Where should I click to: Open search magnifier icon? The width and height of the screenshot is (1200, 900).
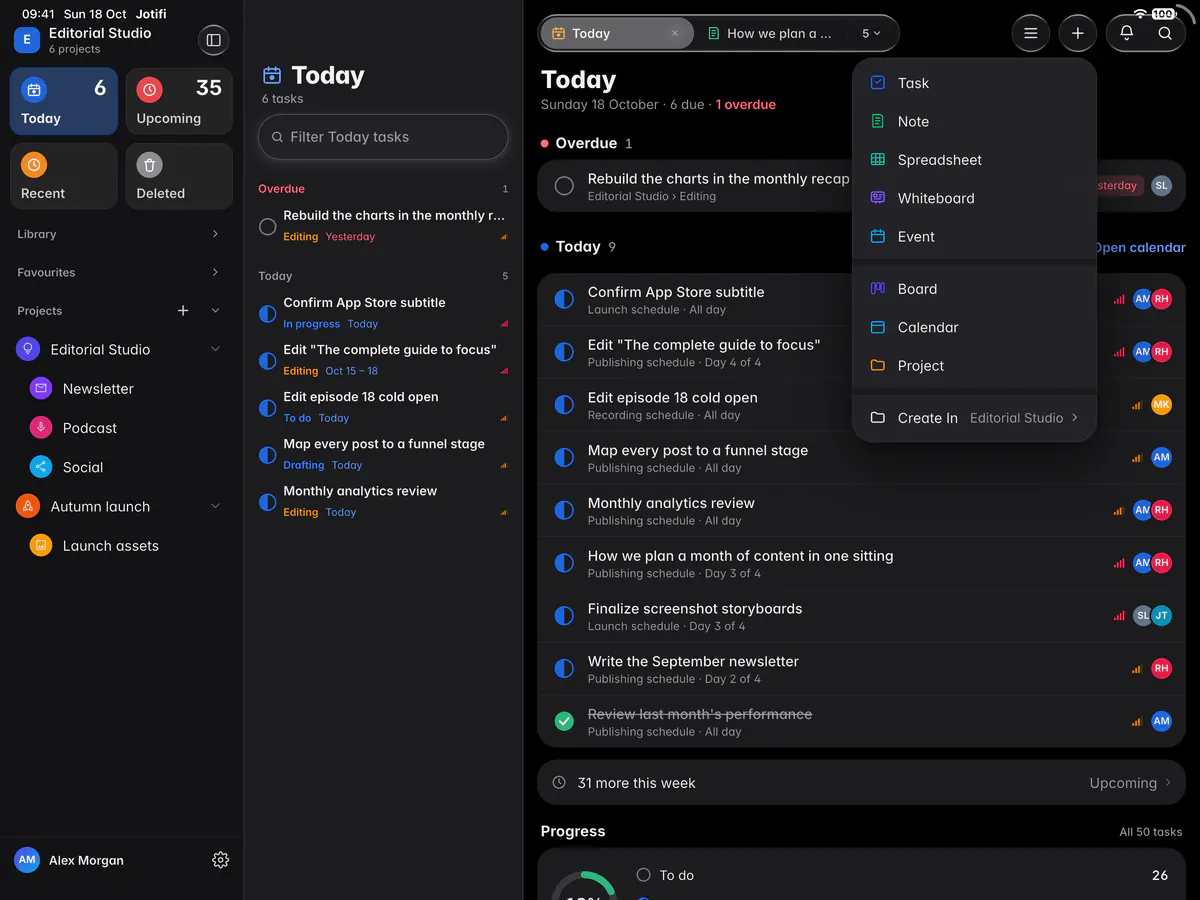click(x=1165, y=33)
